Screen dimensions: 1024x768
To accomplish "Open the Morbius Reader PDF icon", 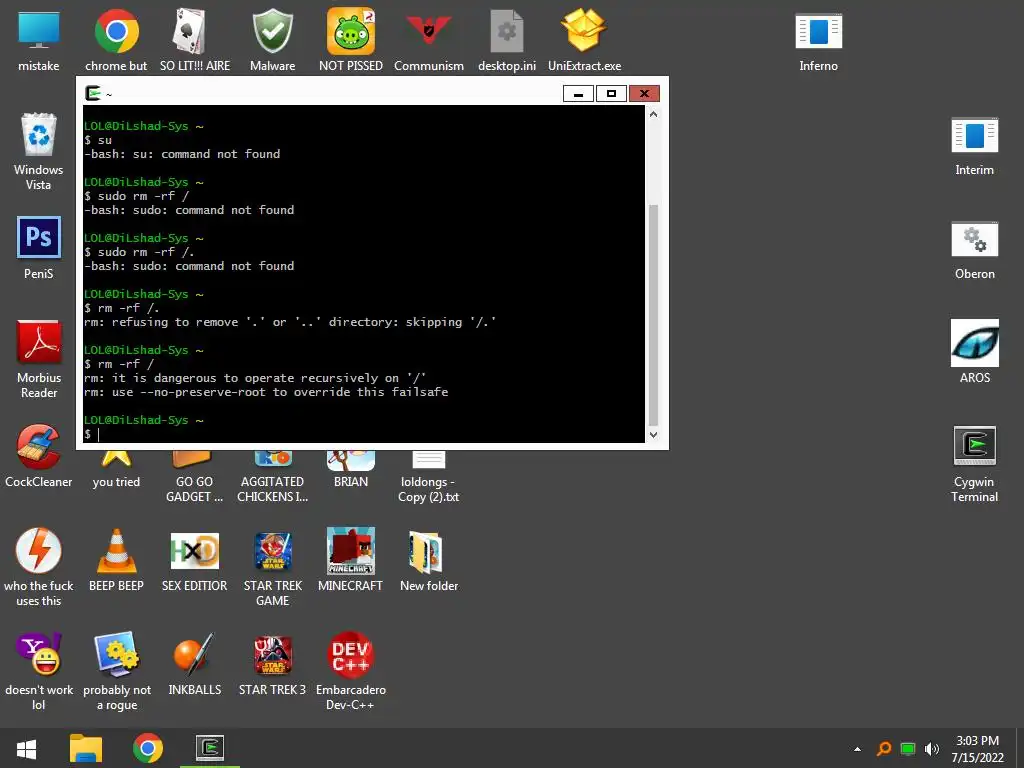I will pyautogui.click(x=39, y=359).
